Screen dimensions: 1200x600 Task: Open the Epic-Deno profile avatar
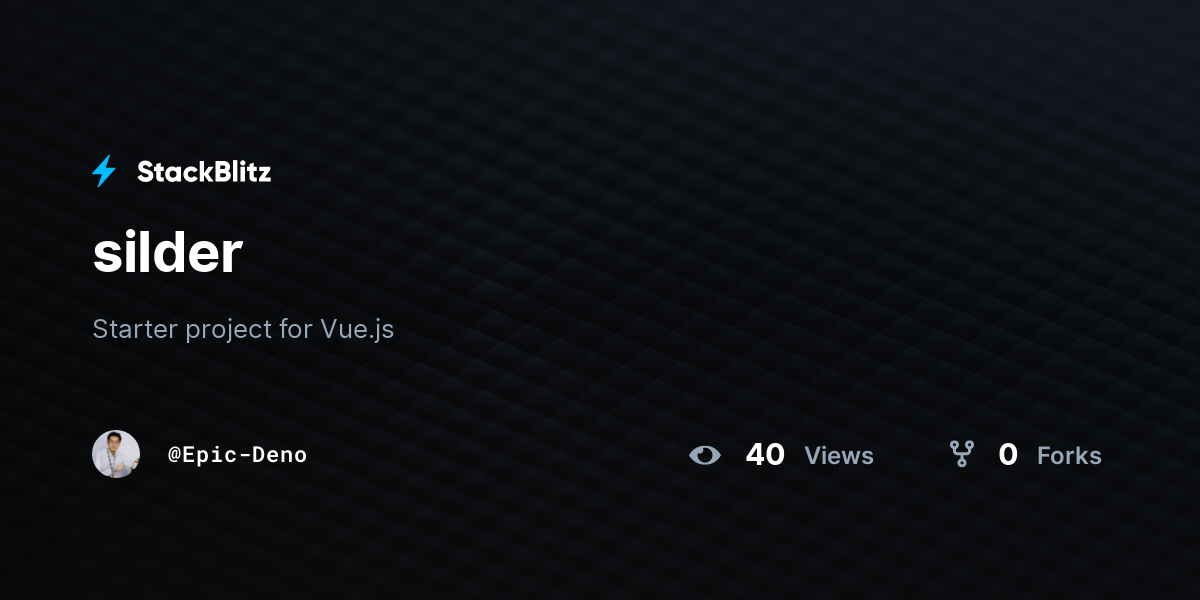click(116, 454)
